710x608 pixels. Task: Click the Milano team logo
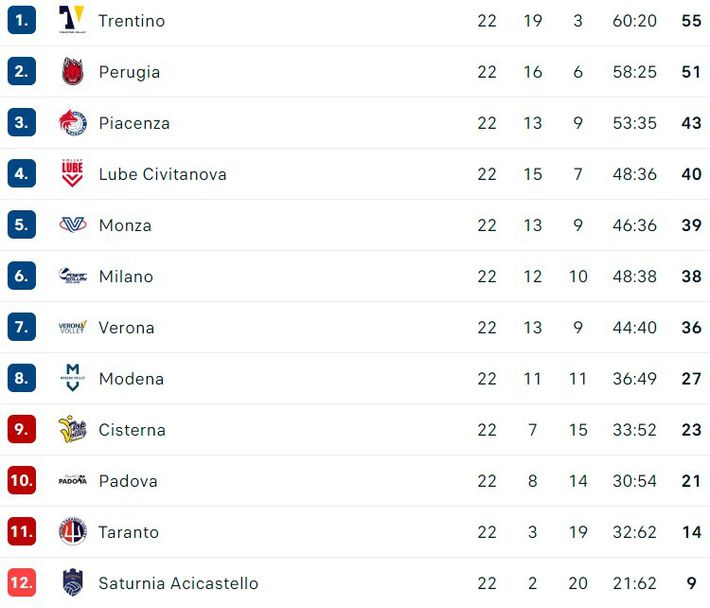tap(72, 276)
